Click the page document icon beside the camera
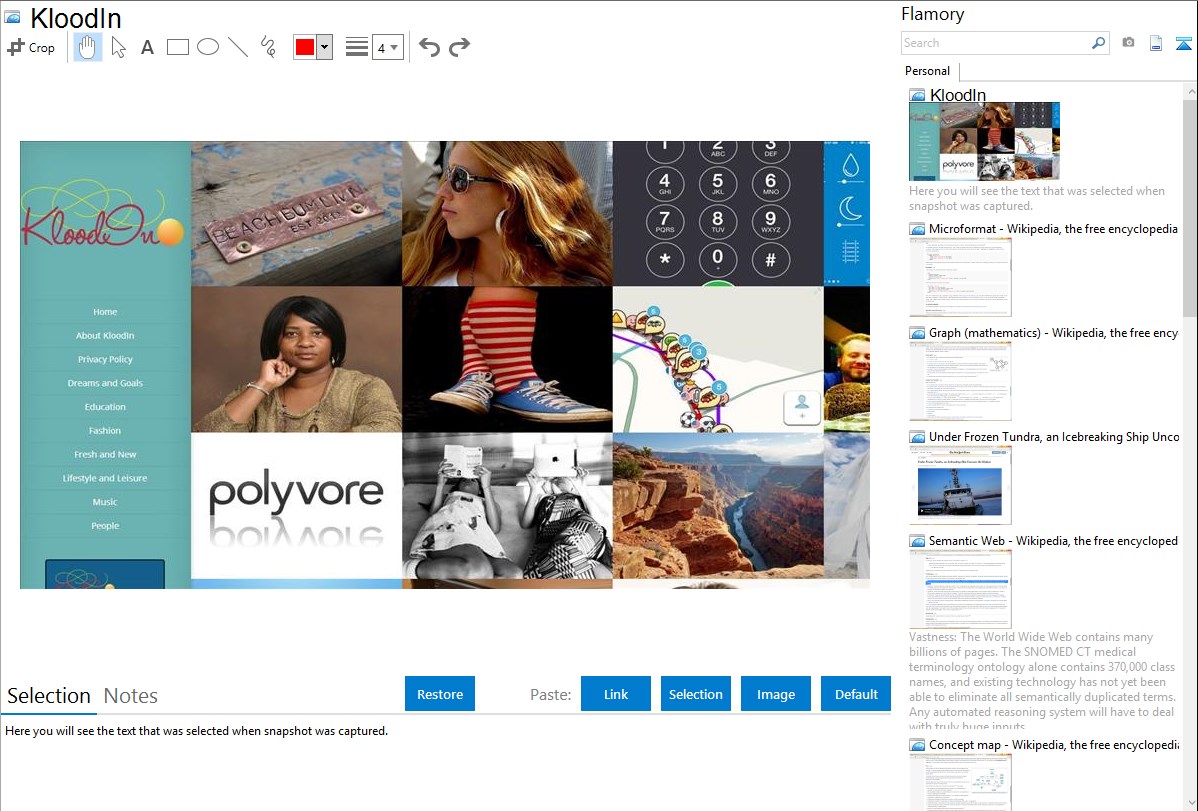Image resolution: width=1198 pixels, height=811 pixels. coord(1156,43)
